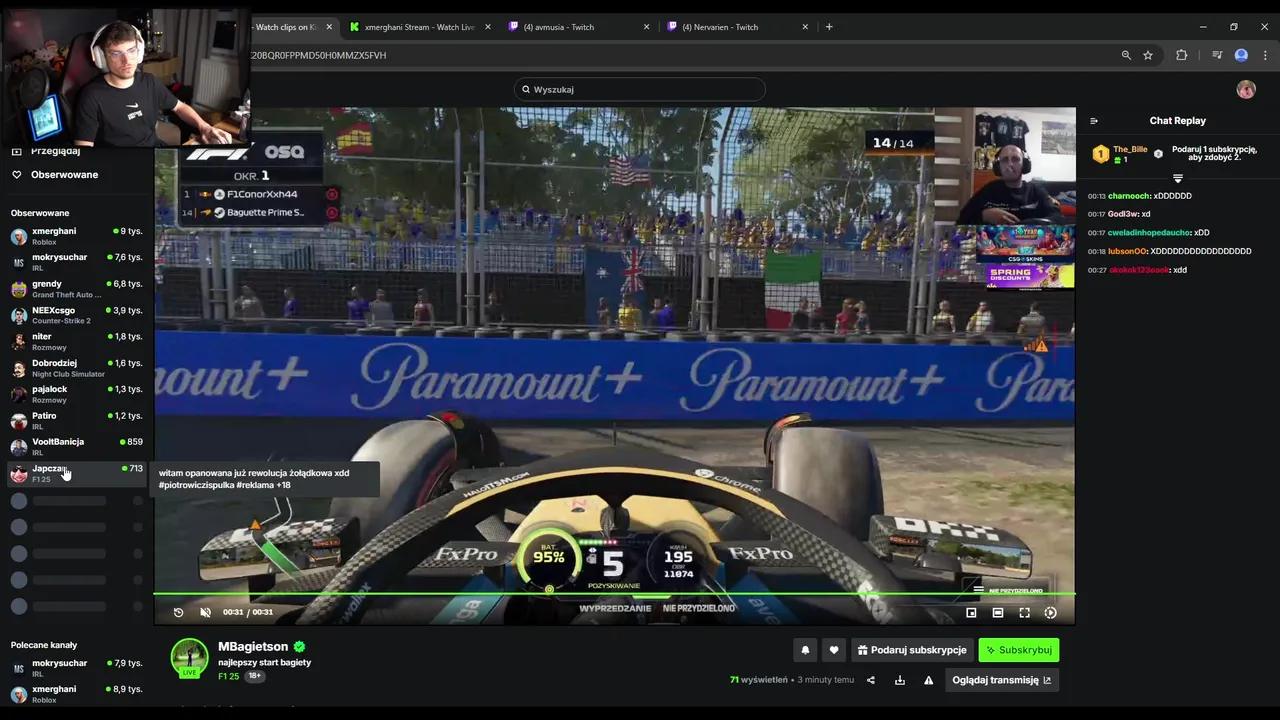Open The_Bille top gifter entry
1280x720 pixels.
(x=1122, y=154)
